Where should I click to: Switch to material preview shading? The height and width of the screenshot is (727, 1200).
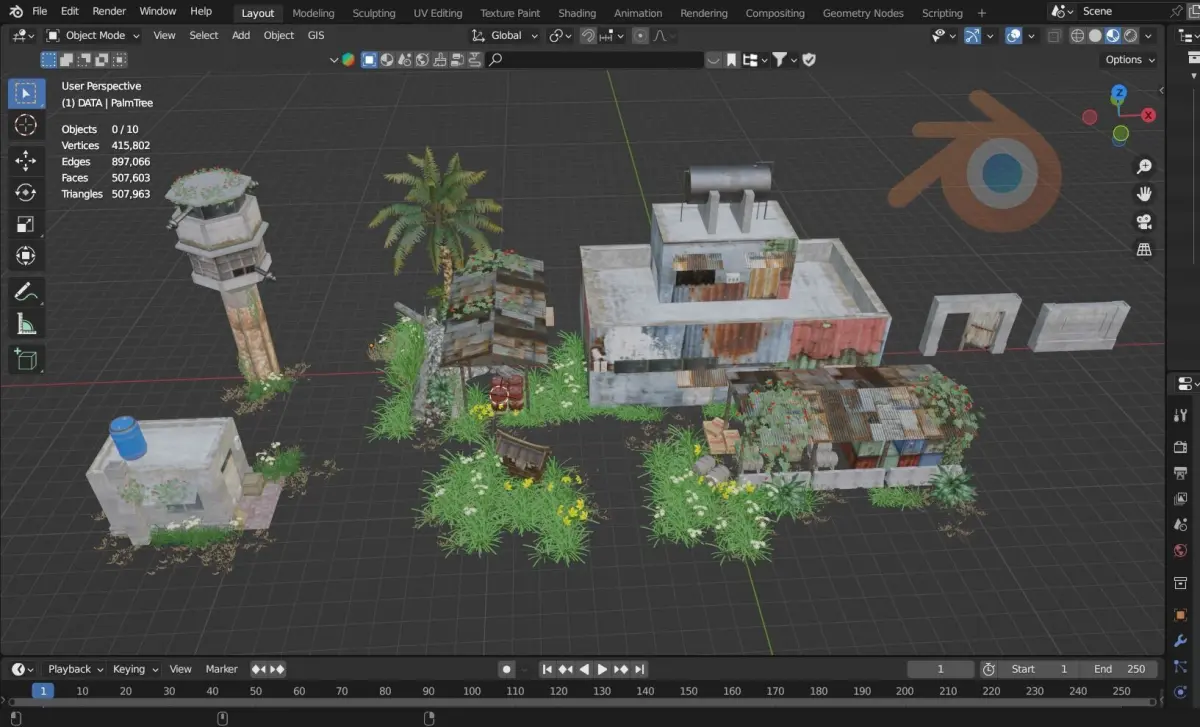[1113, 35]
